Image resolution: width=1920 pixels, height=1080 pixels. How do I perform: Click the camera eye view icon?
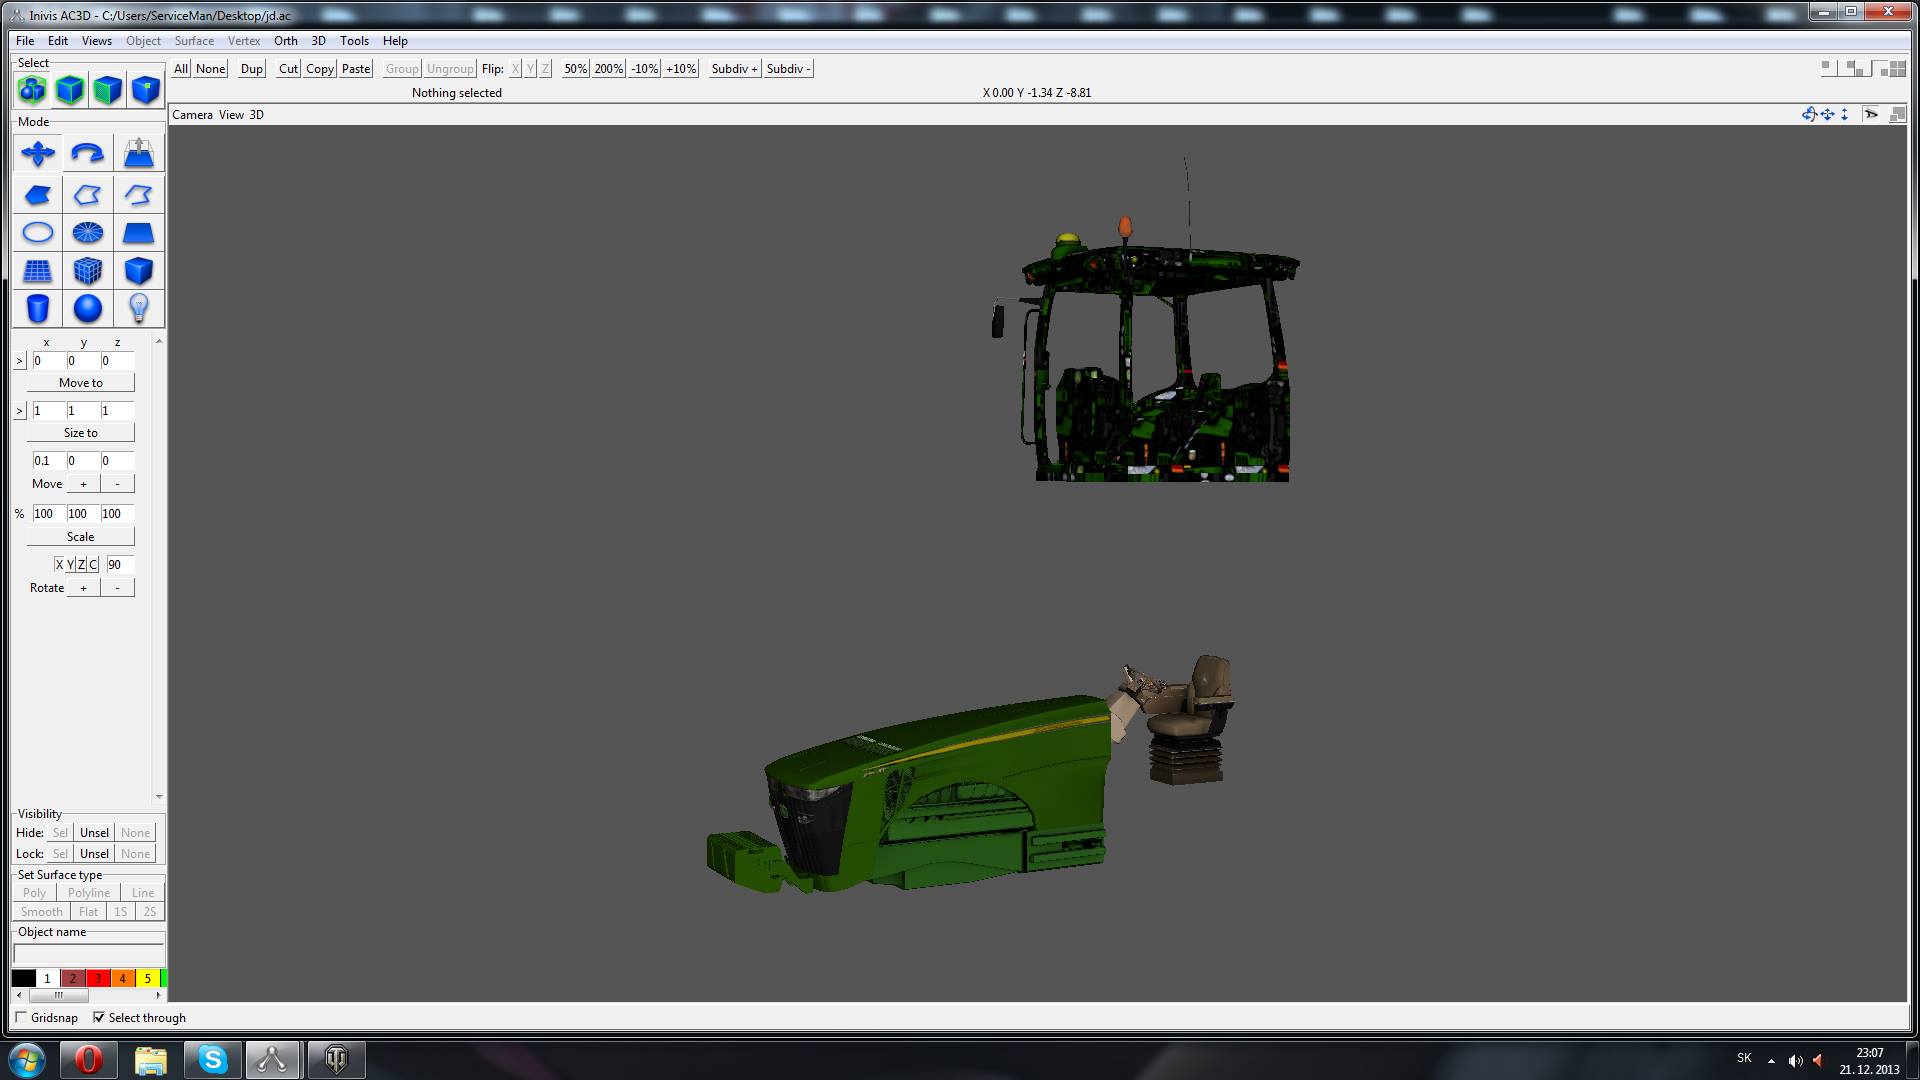1871,114
